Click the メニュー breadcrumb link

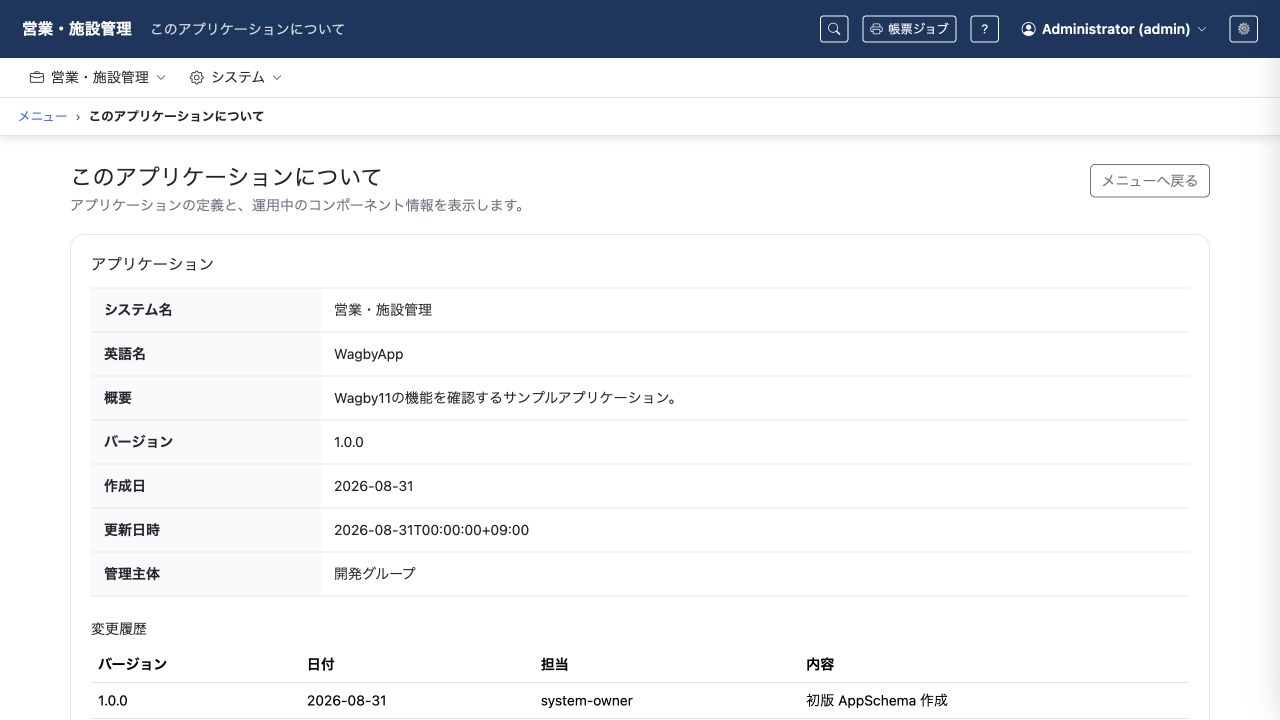coord(42,116)
